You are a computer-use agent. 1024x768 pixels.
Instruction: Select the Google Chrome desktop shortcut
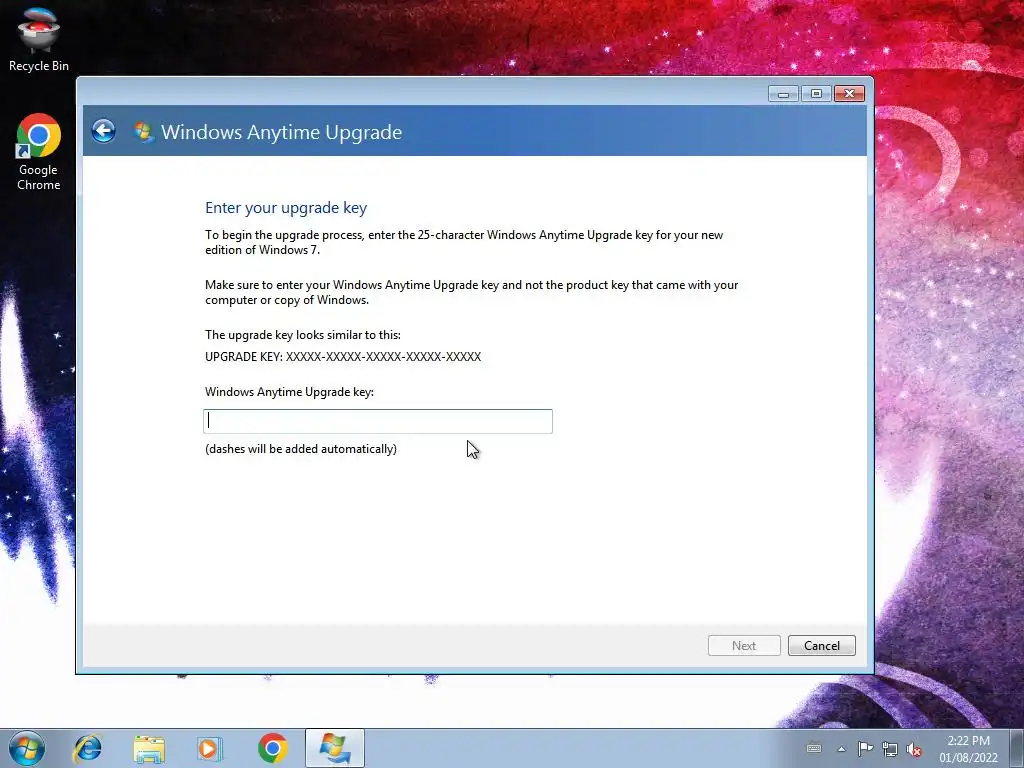(x=39, y=152)
